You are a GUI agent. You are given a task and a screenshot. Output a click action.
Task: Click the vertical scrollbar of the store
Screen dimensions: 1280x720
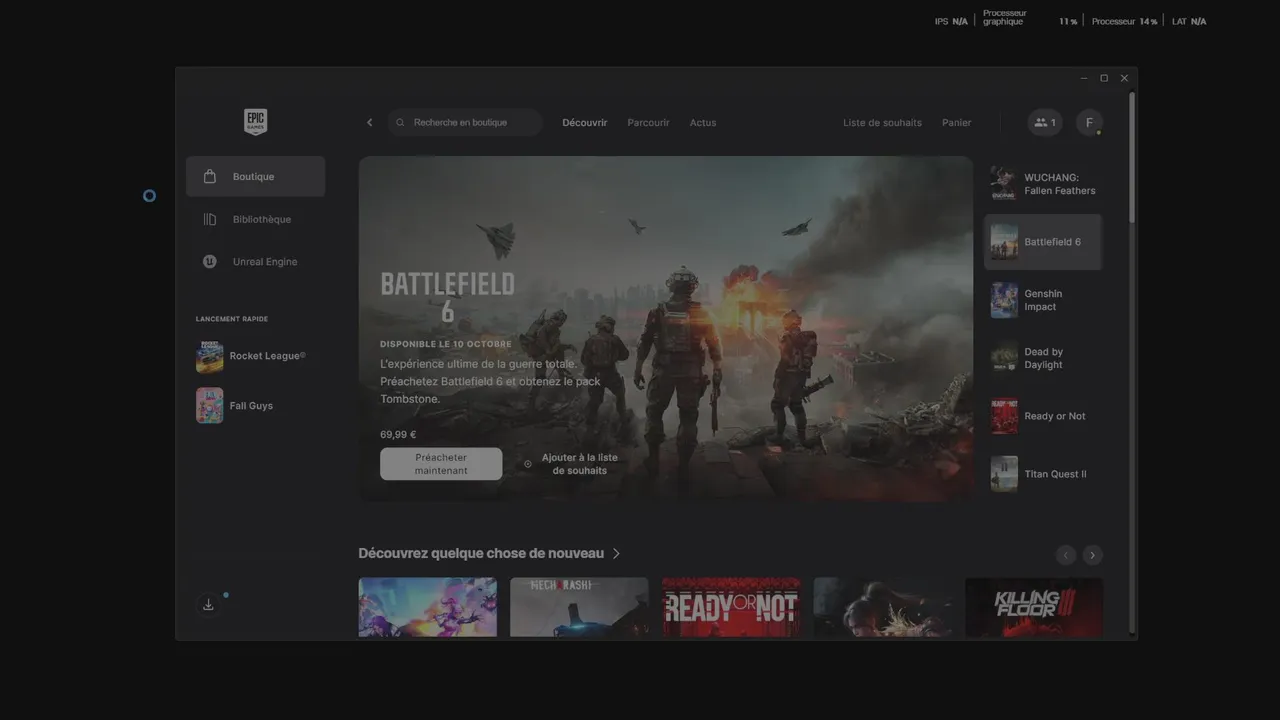click(1132, 157)
